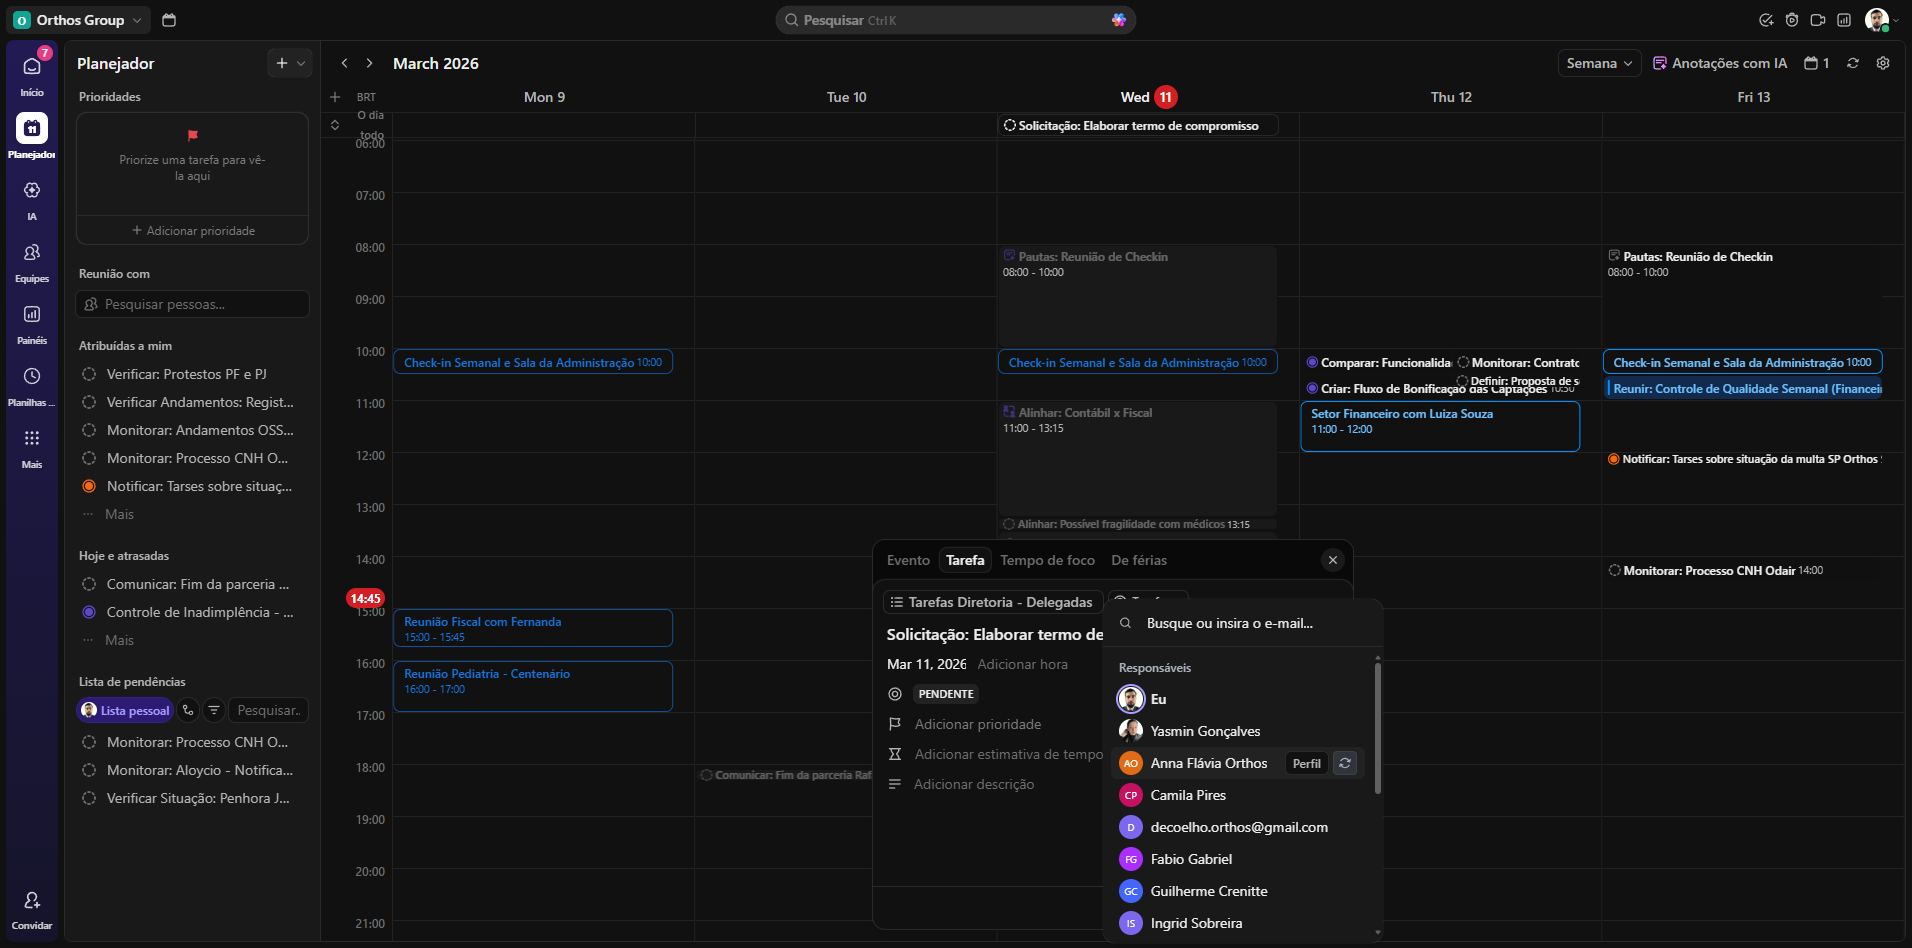Viewport: 1912px width, 948px height.
Task: Click the Convidar icon at sidebar bottom
Action: pos(32,901)
